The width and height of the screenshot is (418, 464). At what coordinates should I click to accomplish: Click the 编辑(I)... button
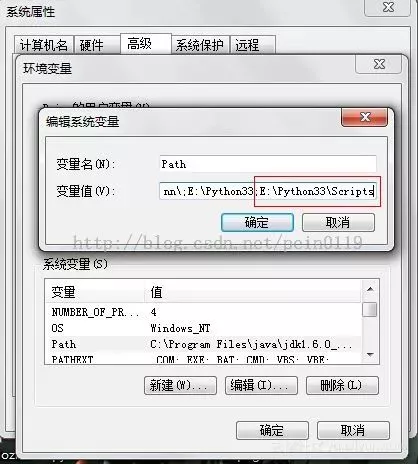coord(261,386)
